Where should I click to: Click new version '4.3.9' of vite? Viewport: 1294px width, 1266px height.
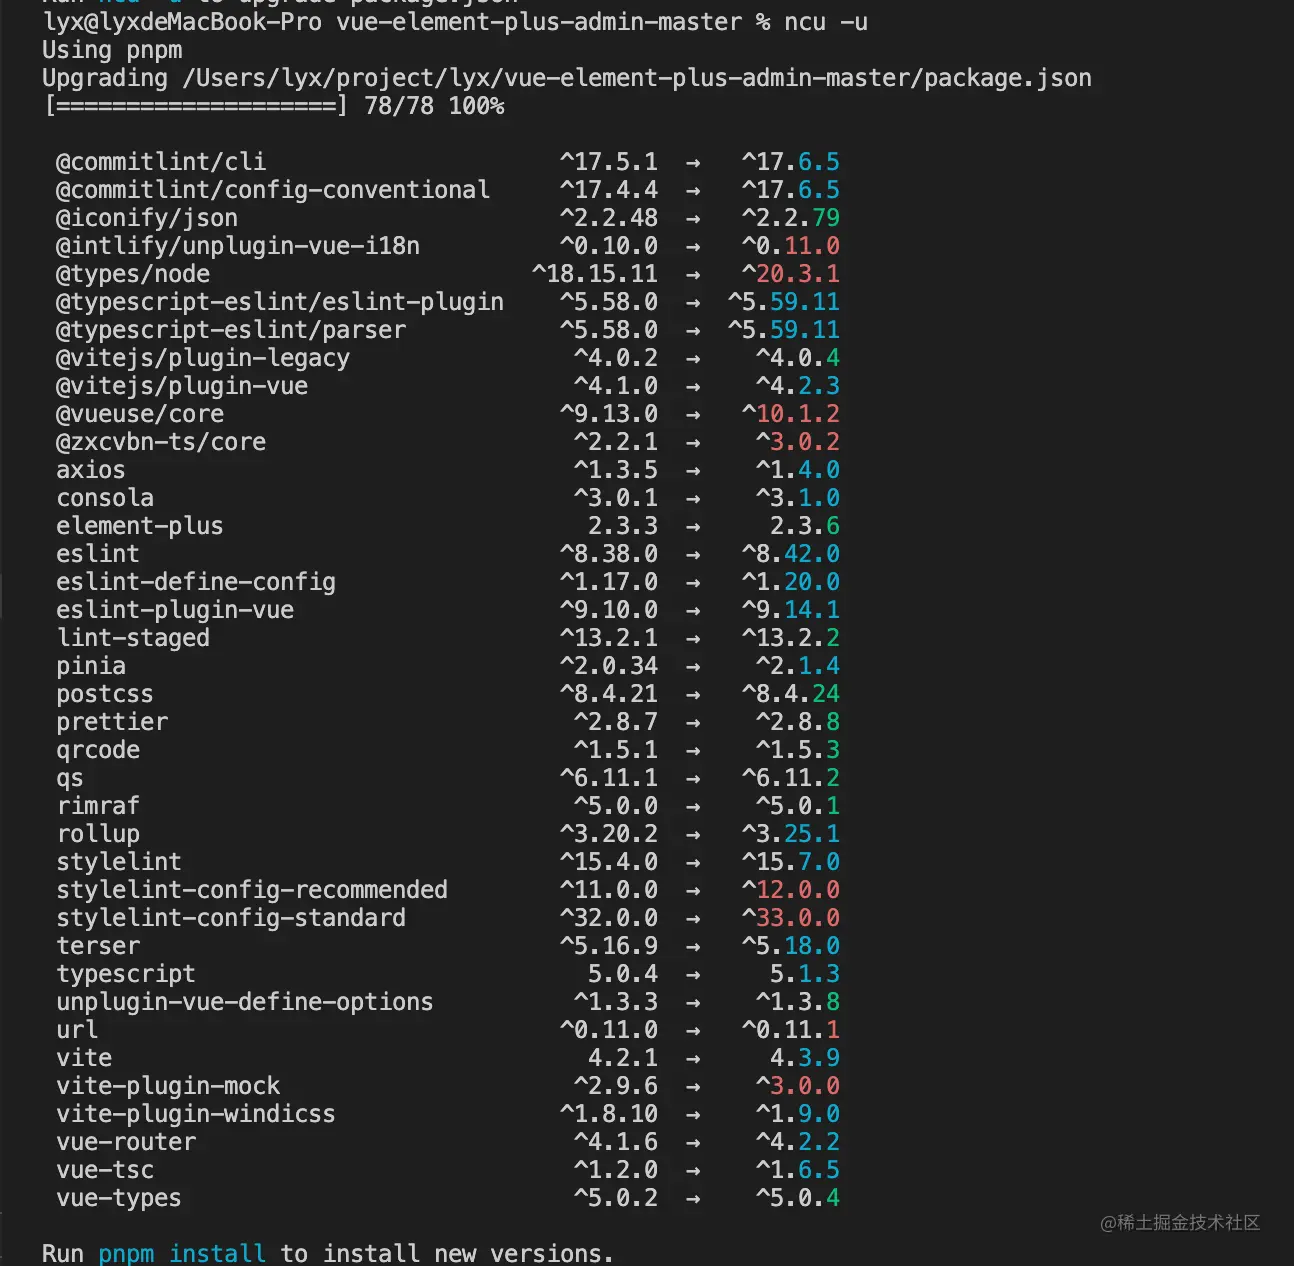[805, 1058]
